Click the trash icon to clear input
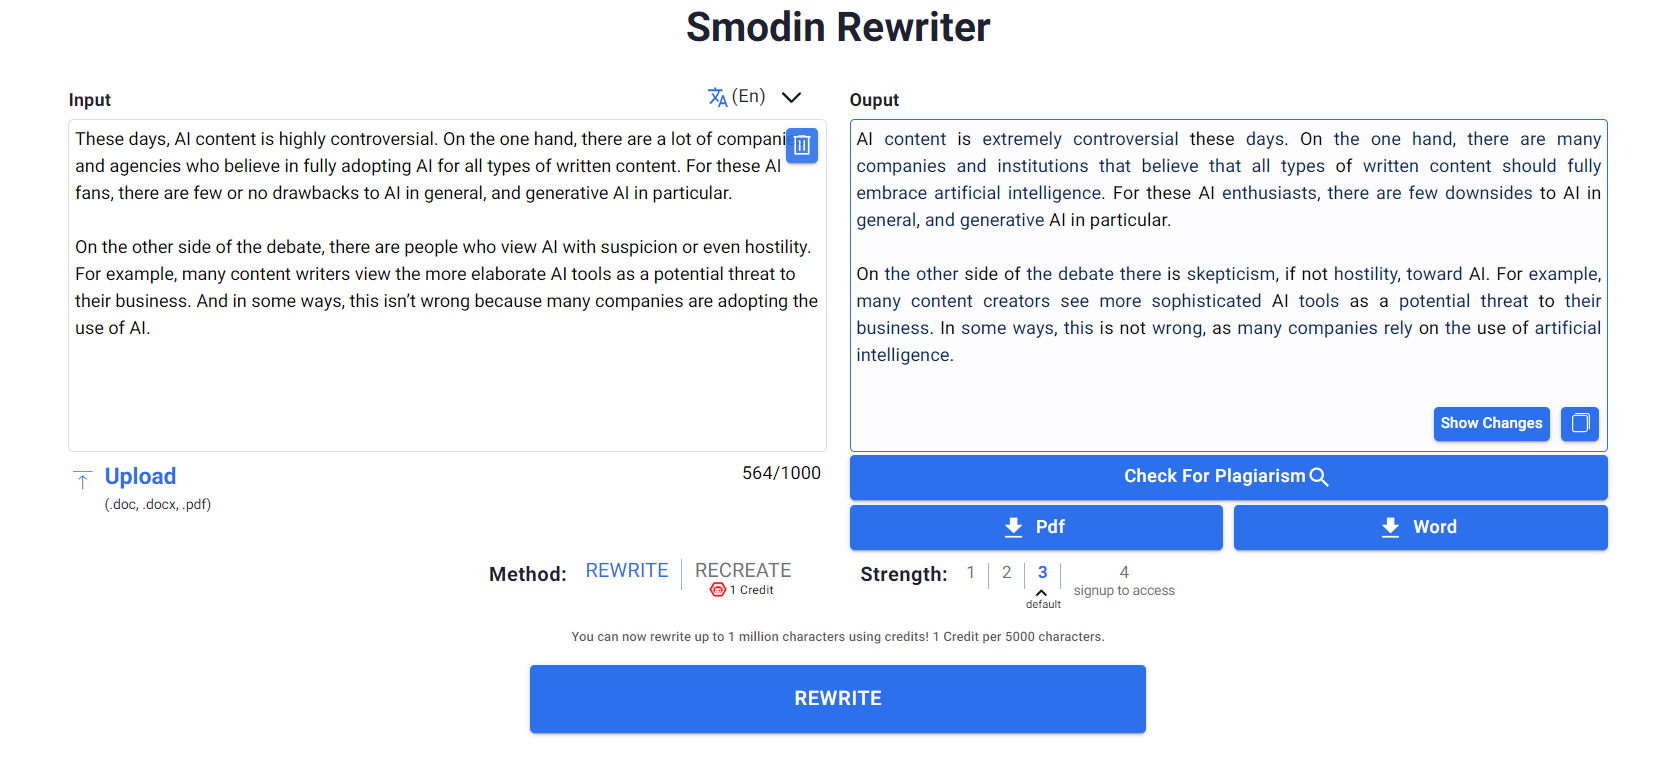The image size is (1670, 757). [802, 146]
